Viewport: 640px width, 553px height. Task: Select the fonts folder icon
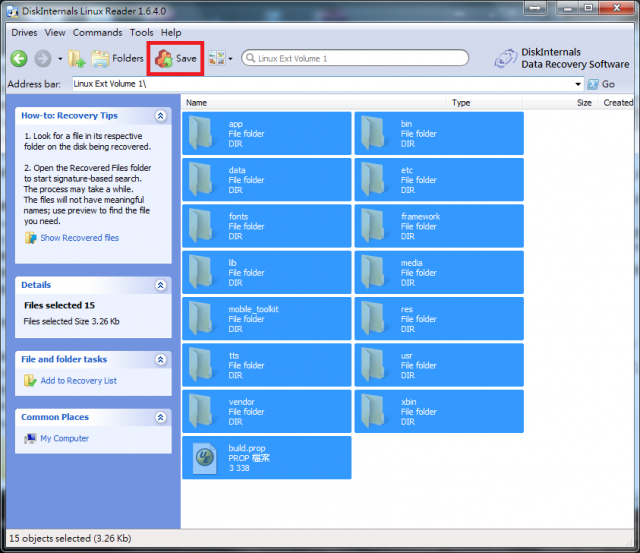pyautogui.click(x=201, y=226)
